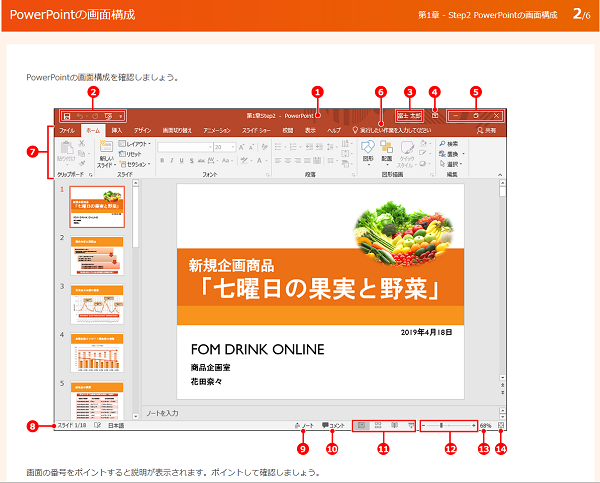
Task: Switch to Slide Sorter view icon
Action: 378,425
